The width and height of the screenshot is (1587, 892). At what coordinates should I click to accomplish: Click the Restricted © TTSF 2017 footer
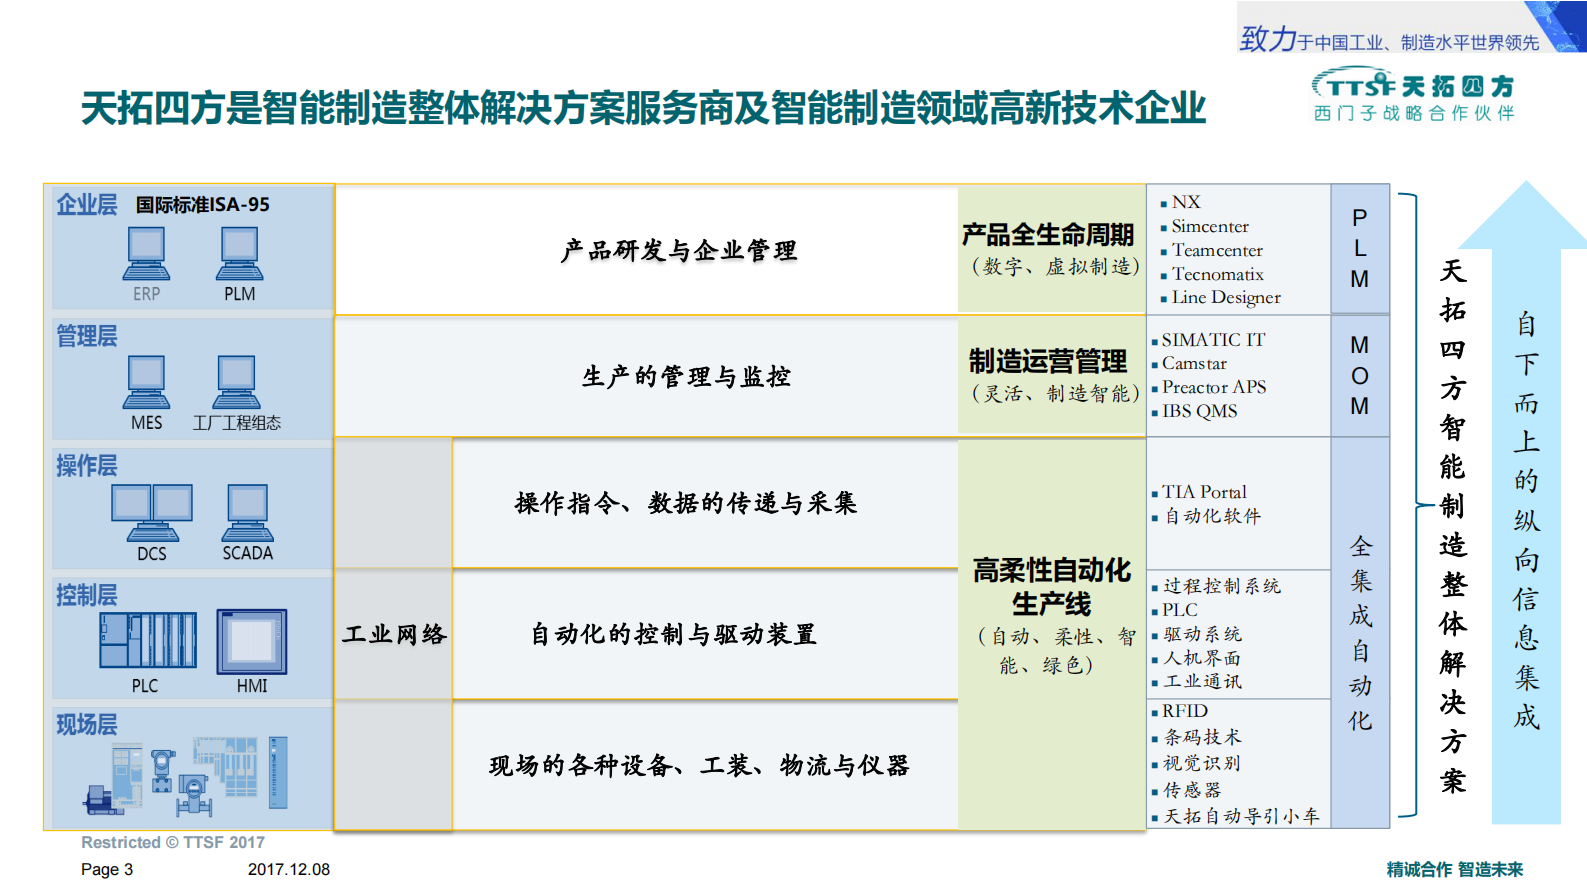pyautogui.click(x=173, y=842)
